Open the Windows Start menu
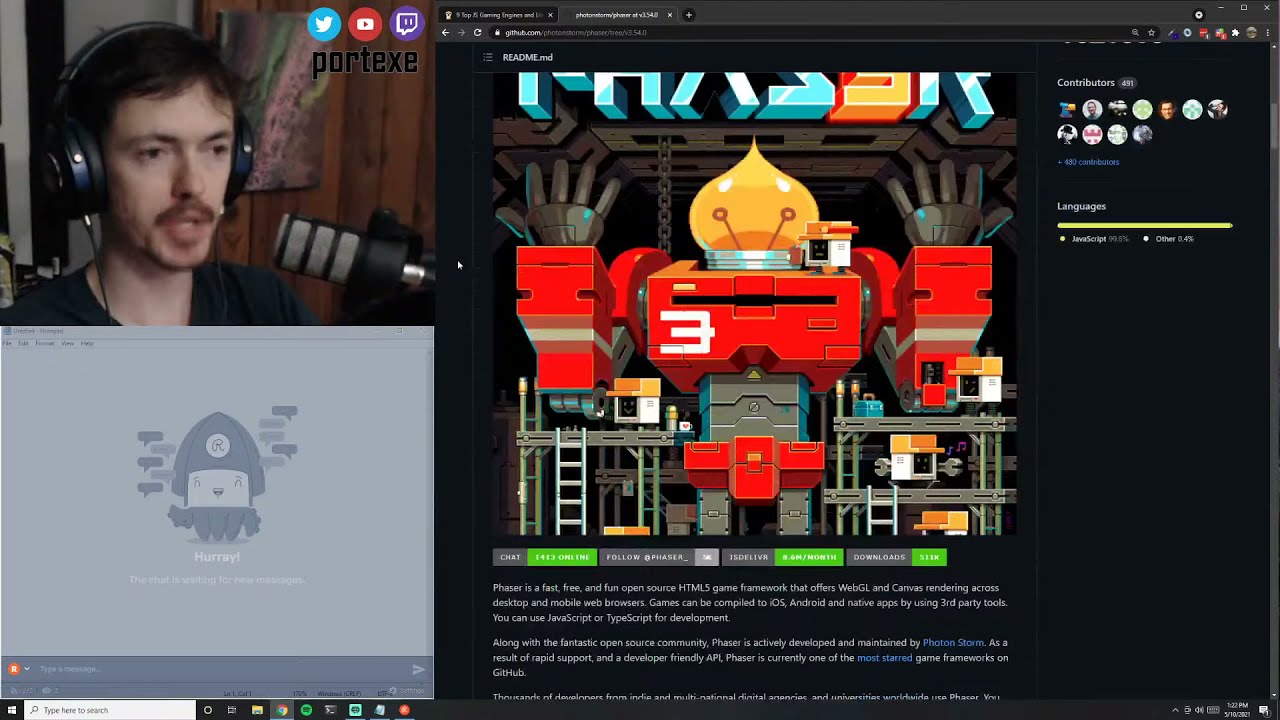The image size is (1280, 720). coord(13,710)
